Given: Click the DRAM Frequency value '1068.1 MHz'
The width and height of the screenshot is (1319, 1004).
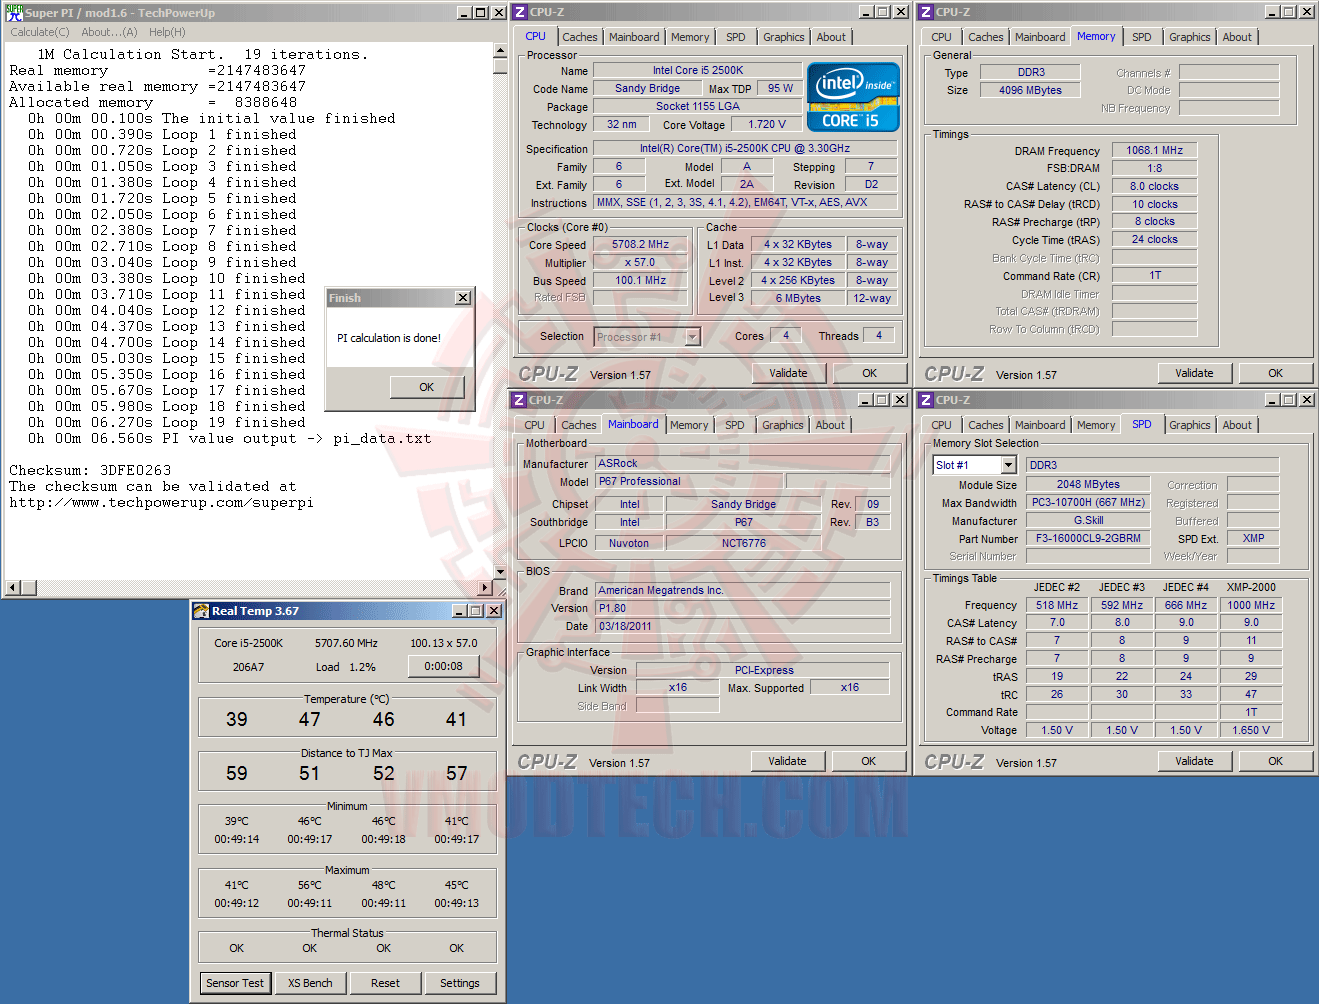Looking at the screenshot, I should [x=1154, y=150].
